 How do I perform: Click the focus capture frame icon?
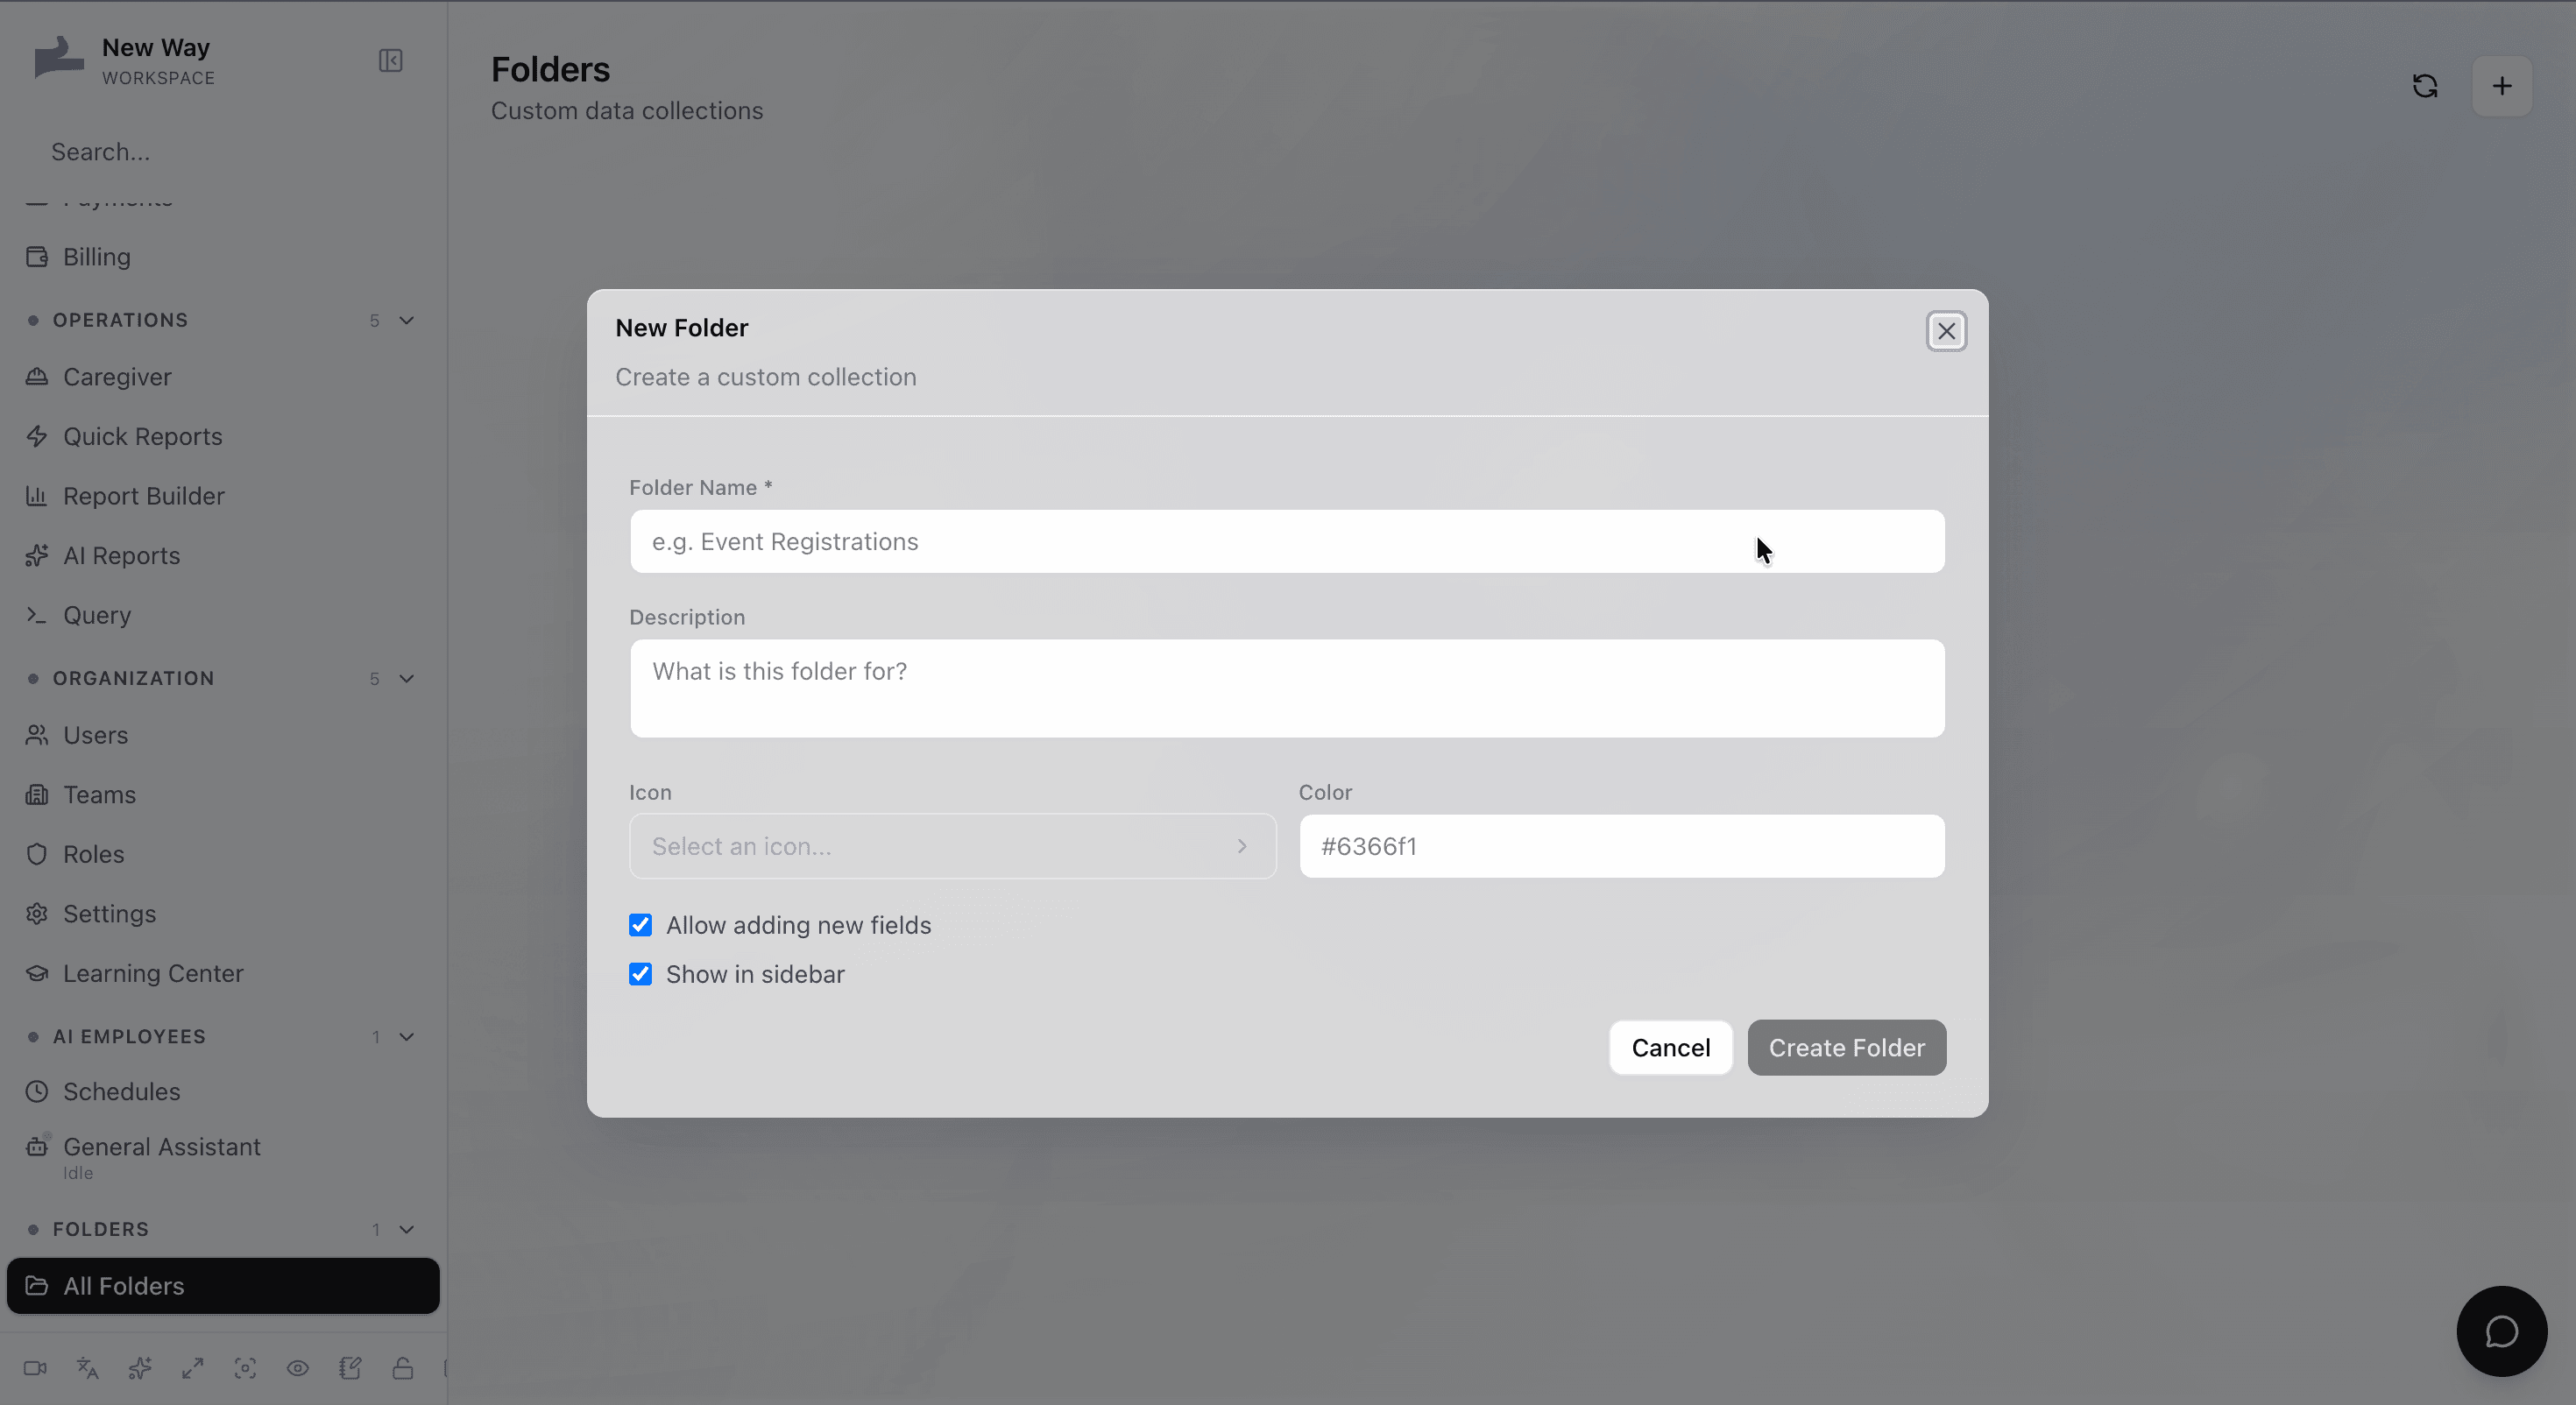[245, 1368]
